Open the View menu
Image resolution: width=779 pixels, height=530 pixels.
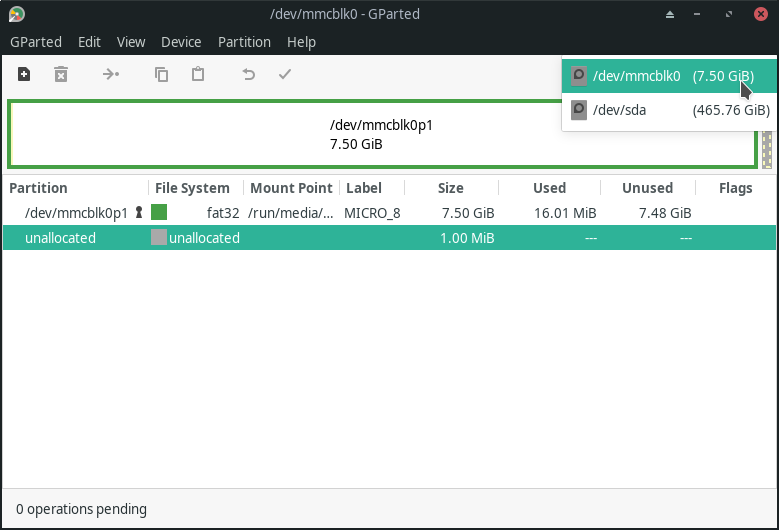pyautogui.click(x=131, y=42)
